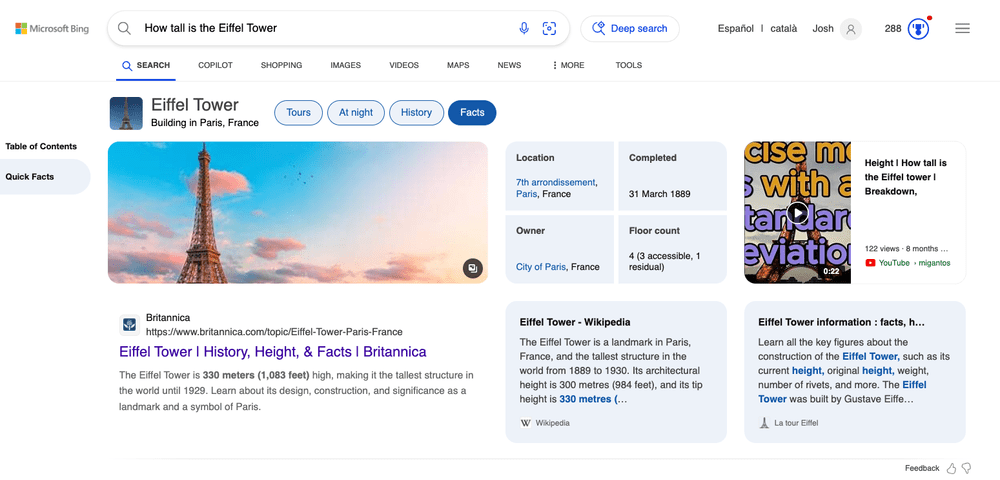The height and width of the screenshot is (480, 1000).
Task: Select the SEARCH tab
Action: pos(146,65)
